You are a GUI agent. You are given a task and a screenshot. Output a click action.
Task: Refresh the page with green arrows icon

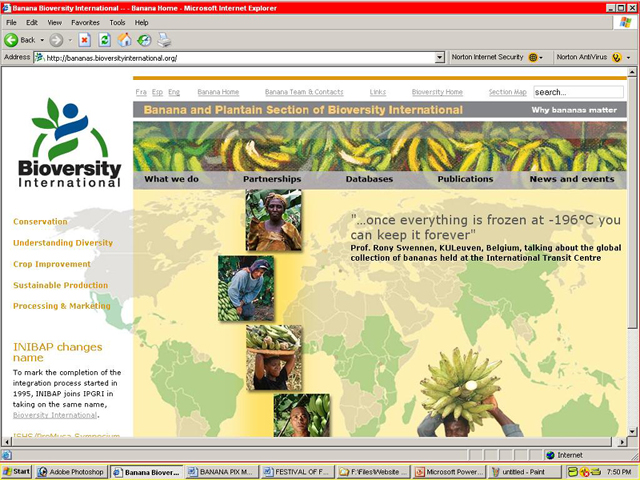[104, 40]
